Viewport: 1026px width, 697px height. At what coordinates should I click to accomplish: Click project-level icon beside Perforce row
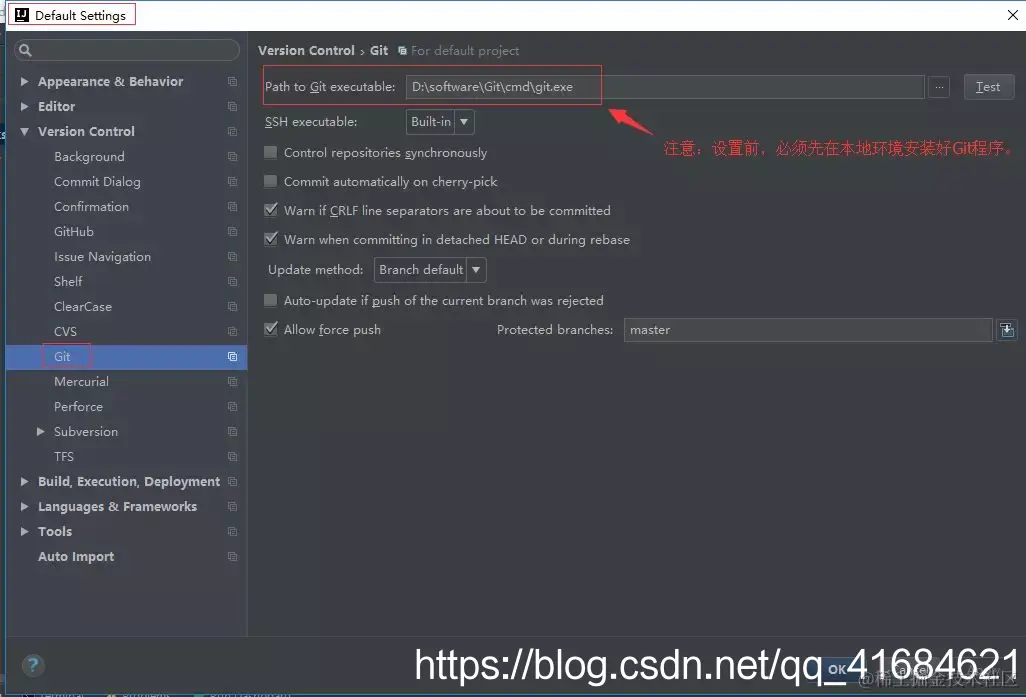[232, 406]
